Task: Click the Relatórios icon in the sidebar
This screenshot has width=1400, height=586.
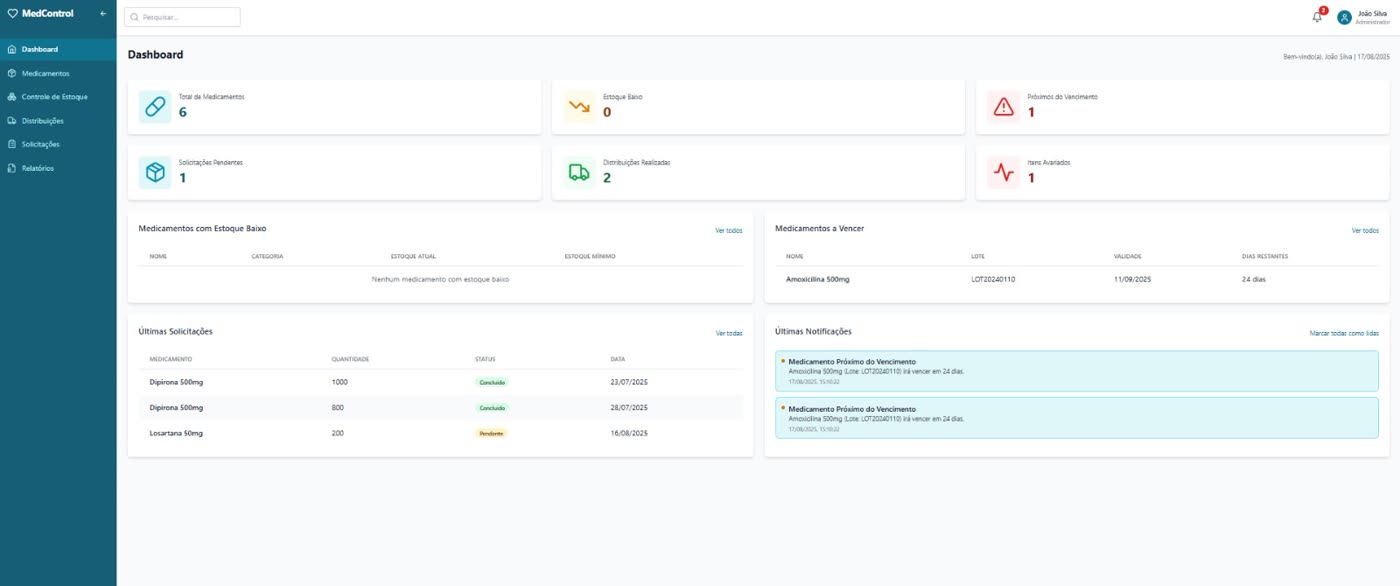Action: tap(11, 168)
